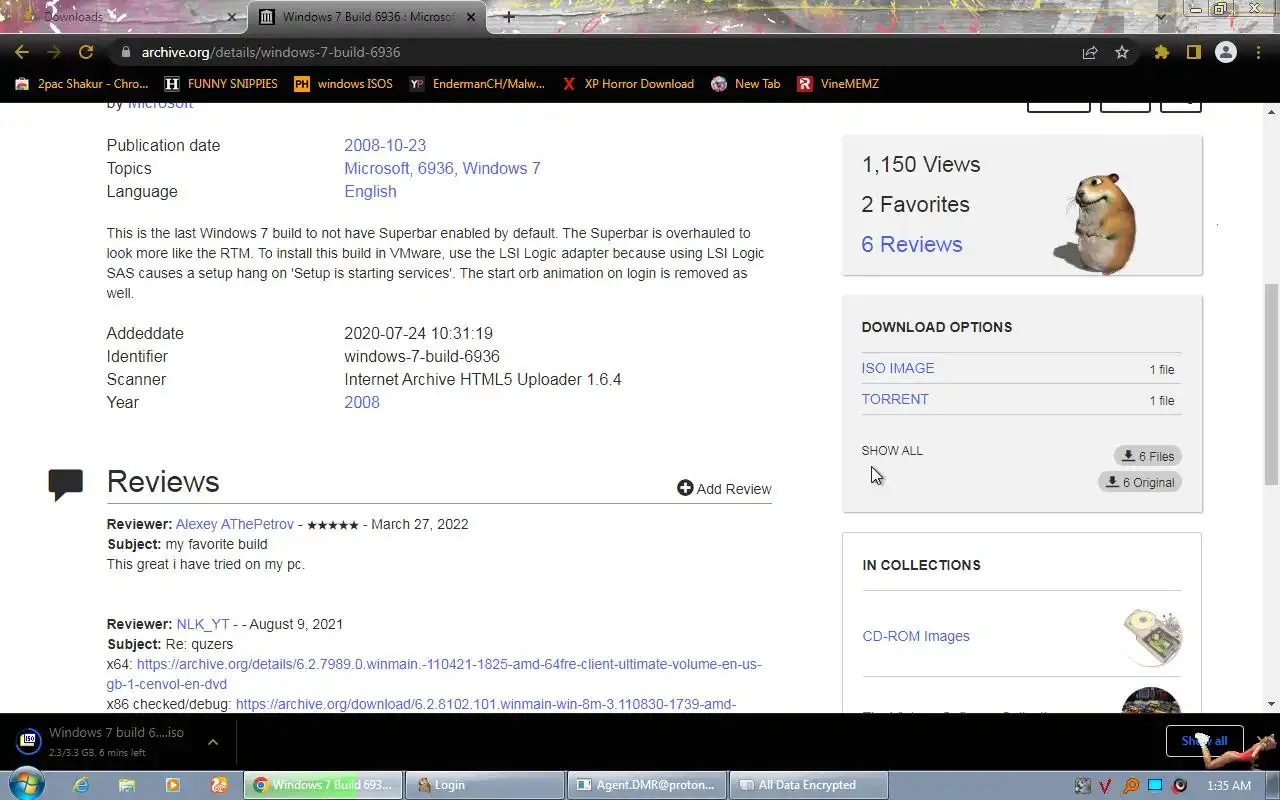Viewport: 1280px width, 800px height.
Task: Switch to the Login taskbar window
Action: pos(485,785)
